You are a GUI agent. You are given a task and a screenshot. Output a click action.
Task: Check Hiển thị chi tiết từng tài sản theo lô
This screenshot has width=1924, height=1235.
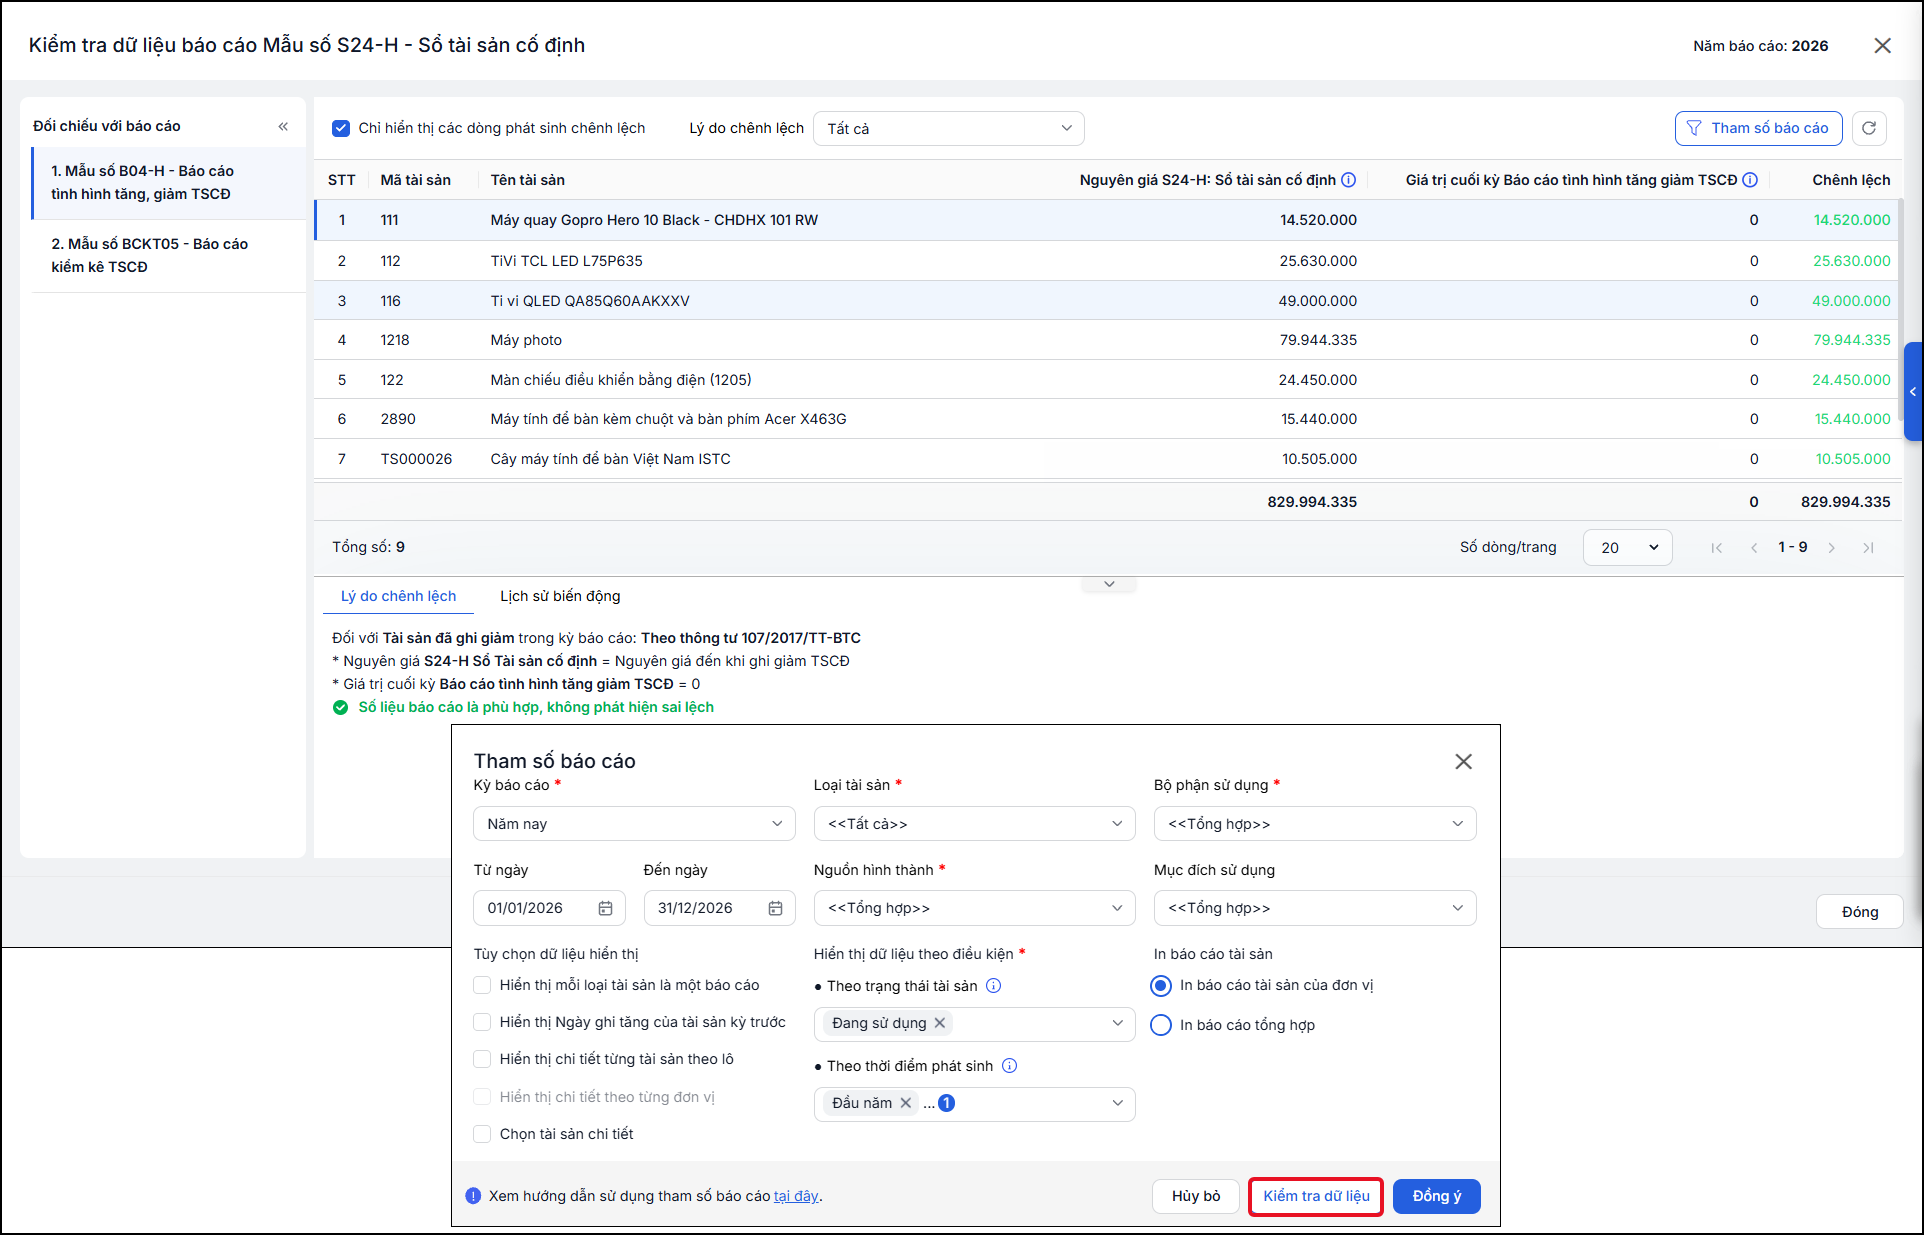(x=482, y=1059)
